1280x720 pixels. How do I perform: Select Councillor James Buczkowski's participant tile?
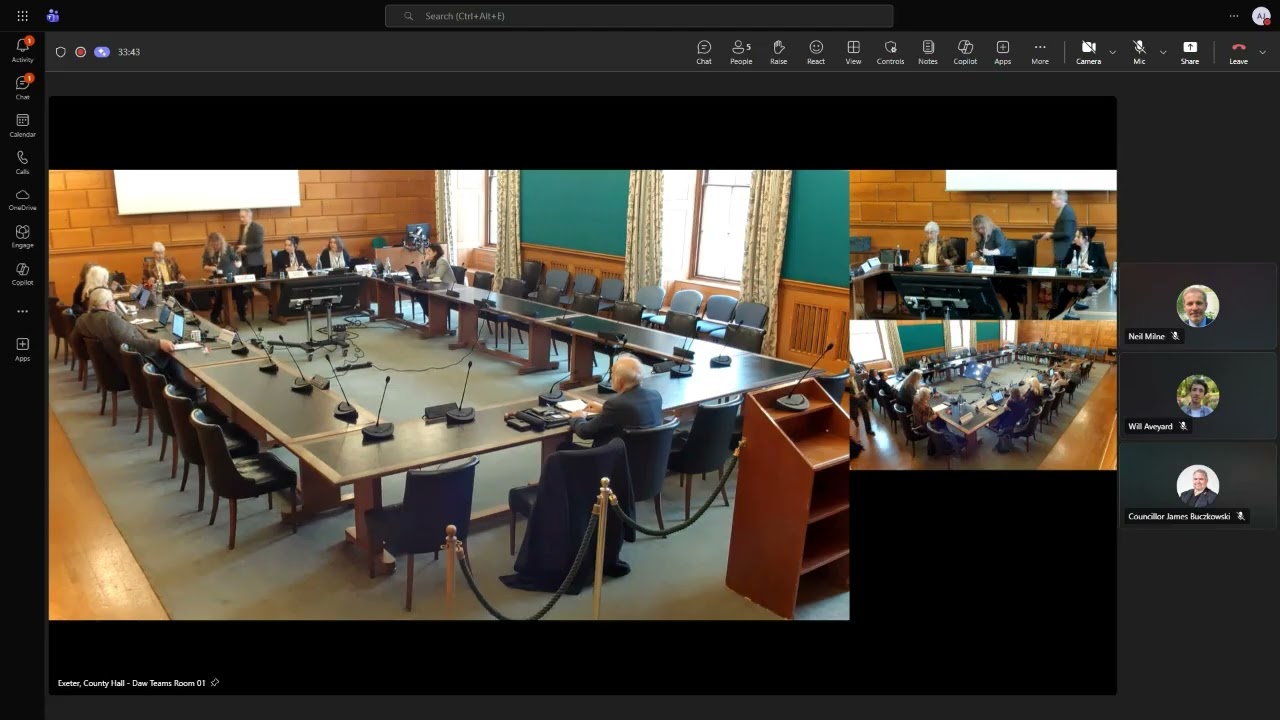pos(1198,485)
